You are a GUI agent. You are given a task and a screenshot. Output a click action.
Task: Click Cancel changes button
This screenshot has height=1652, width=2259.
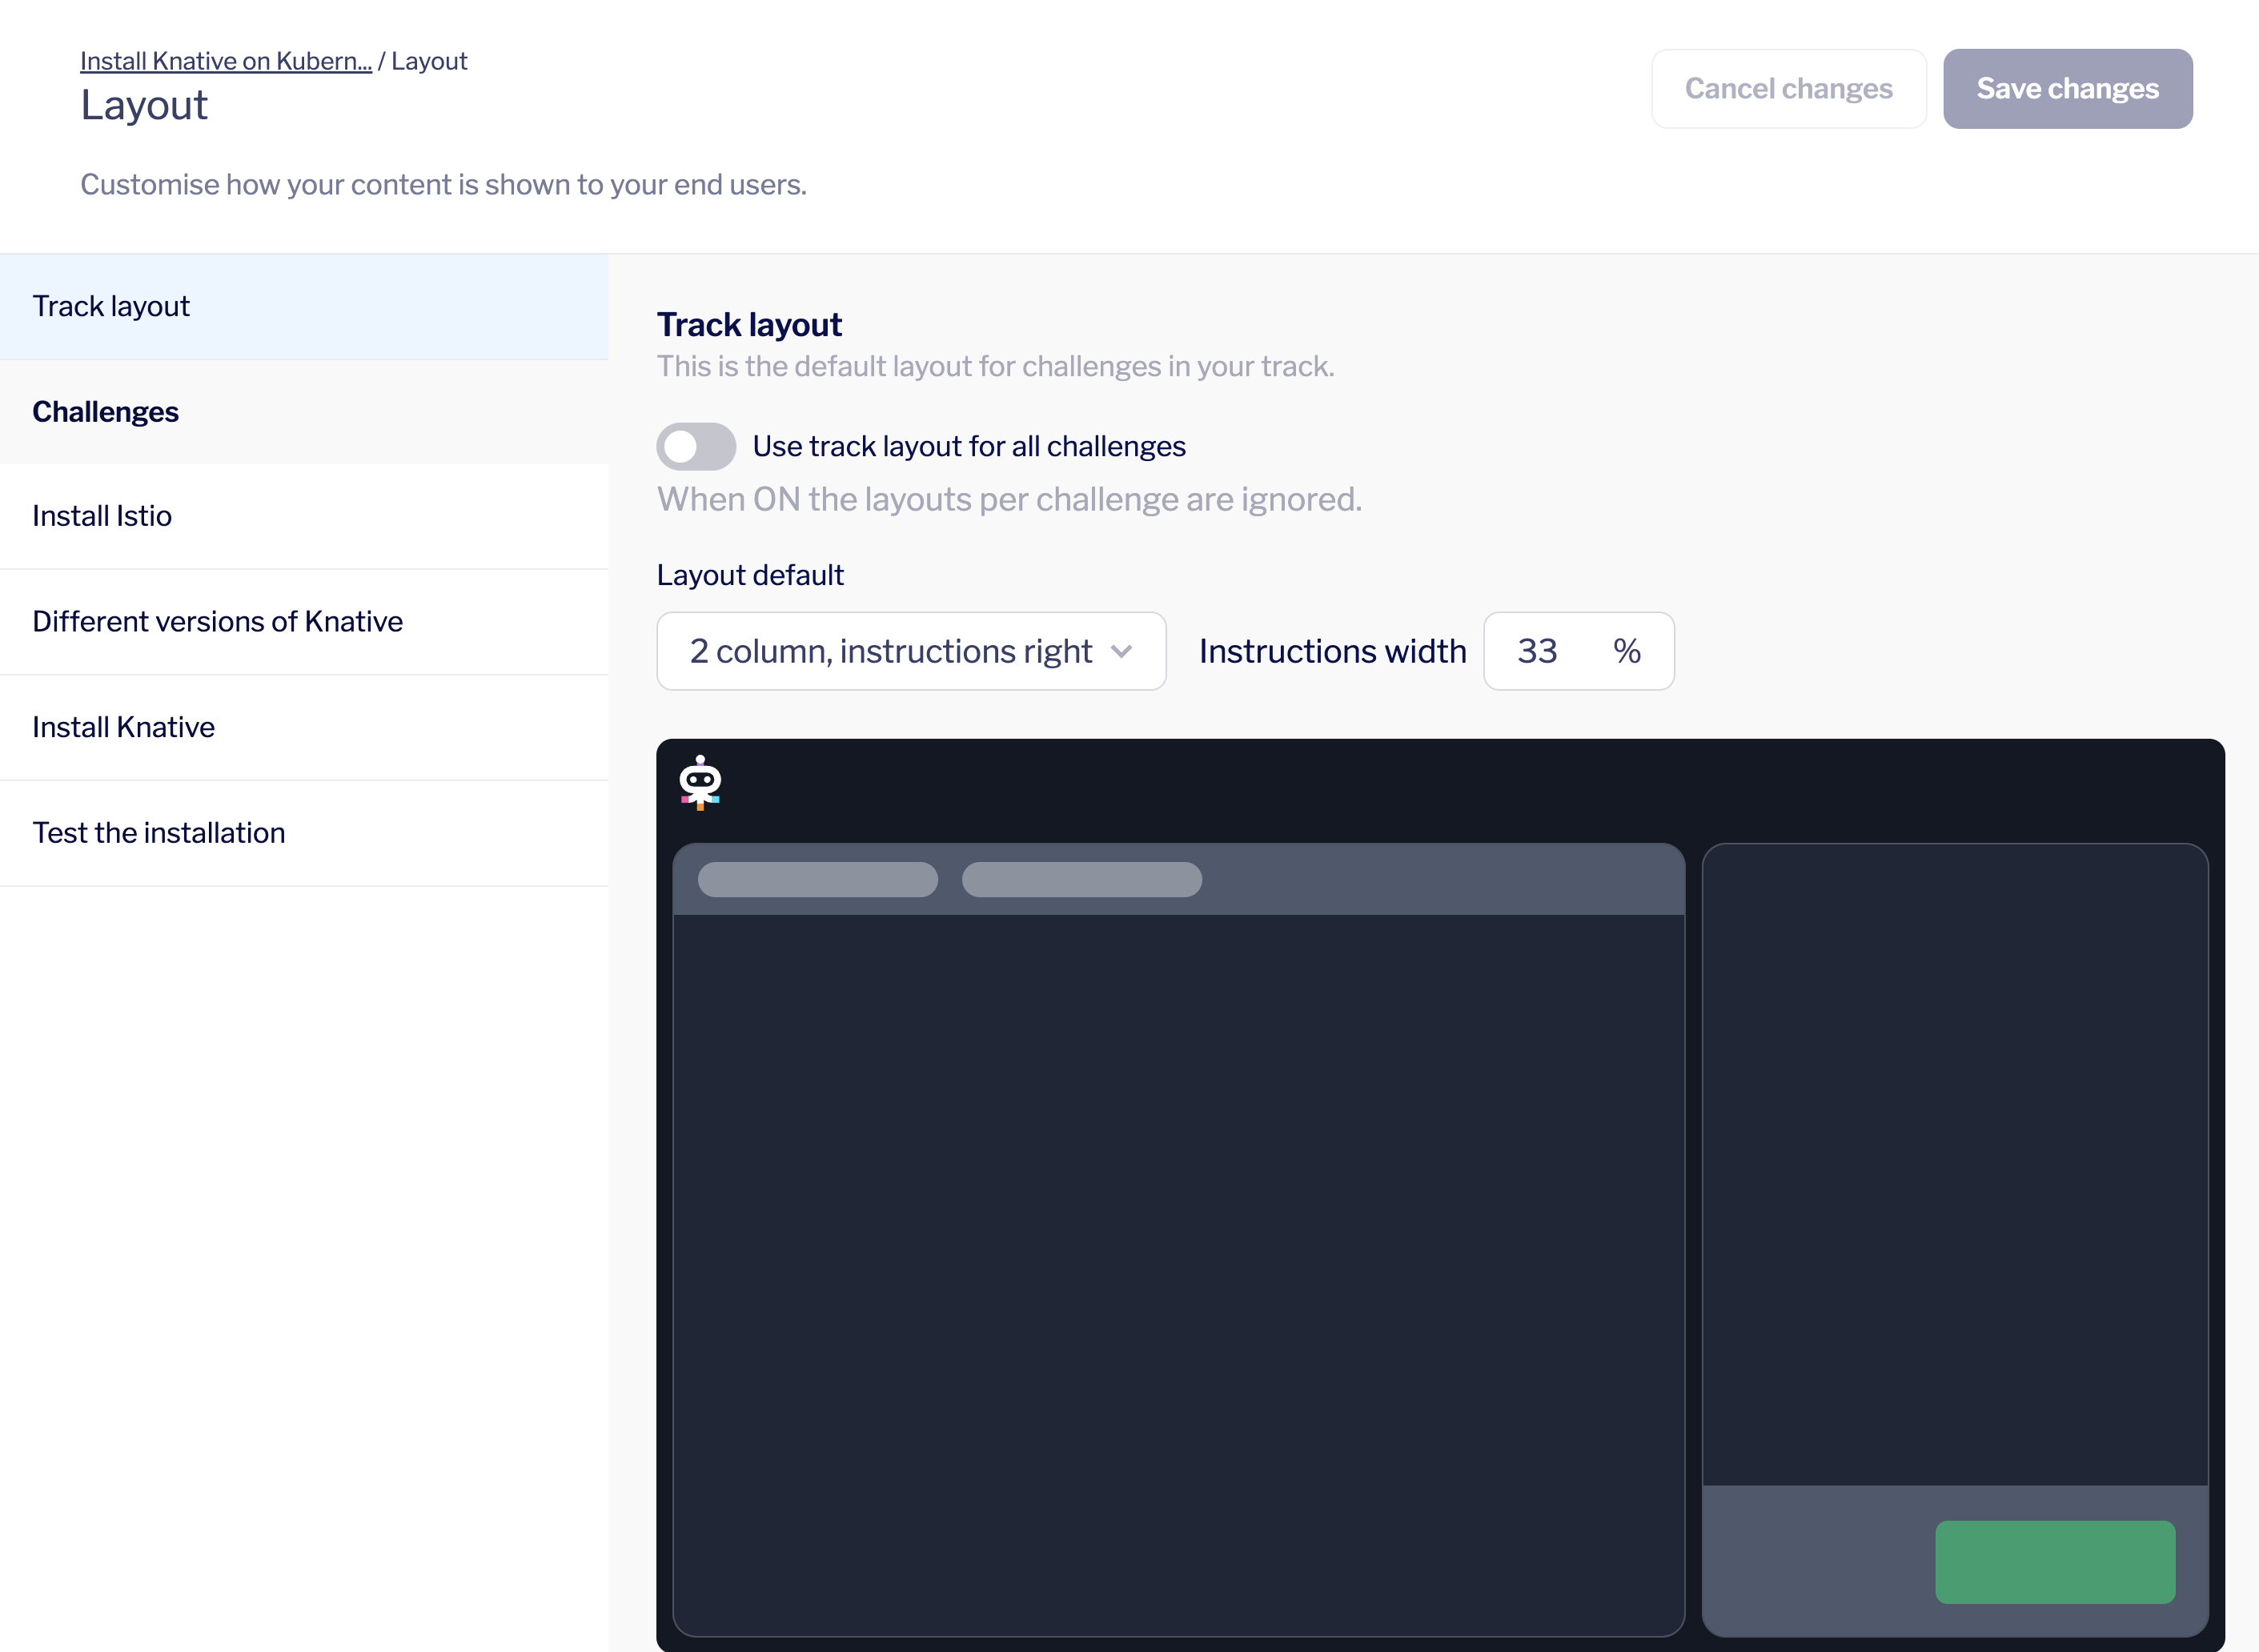[1788, 89]
